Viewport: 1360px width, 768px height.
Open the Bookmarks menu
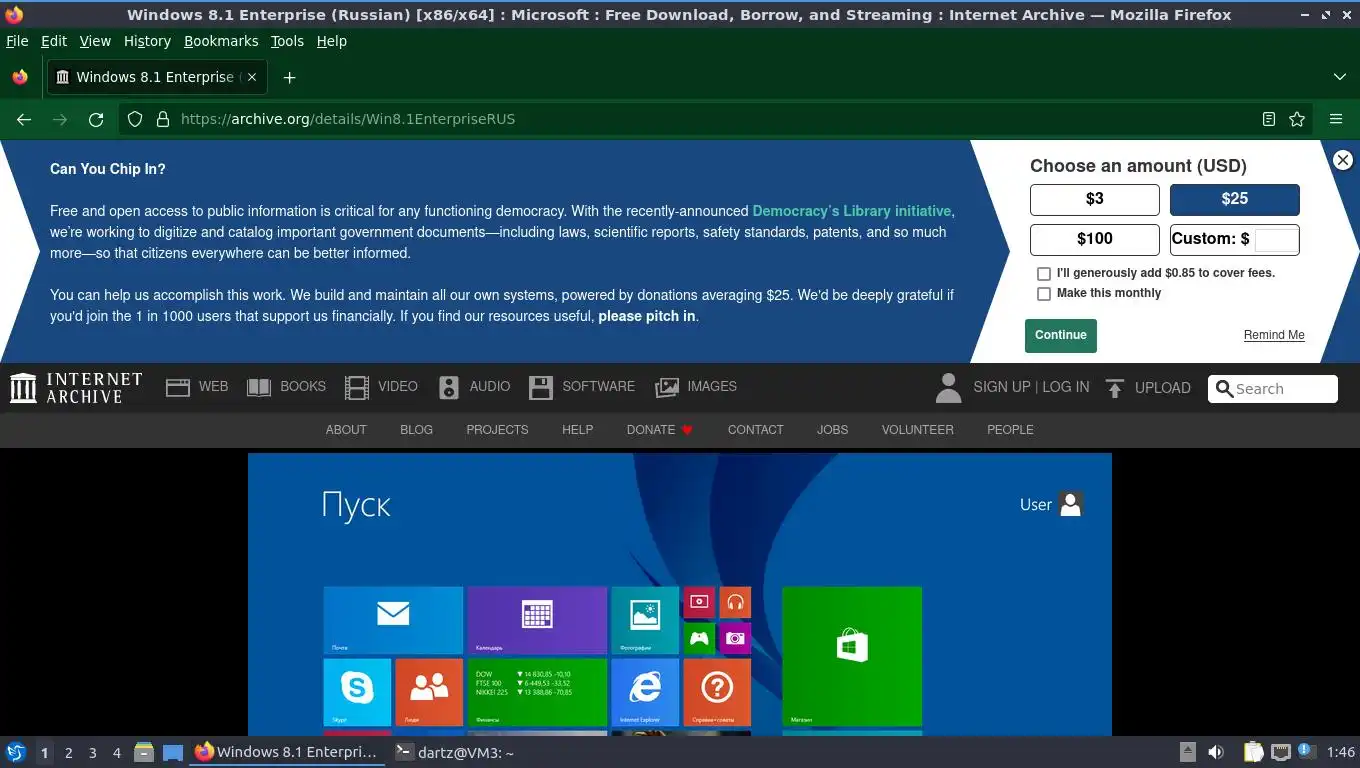(x=221, y=41)
